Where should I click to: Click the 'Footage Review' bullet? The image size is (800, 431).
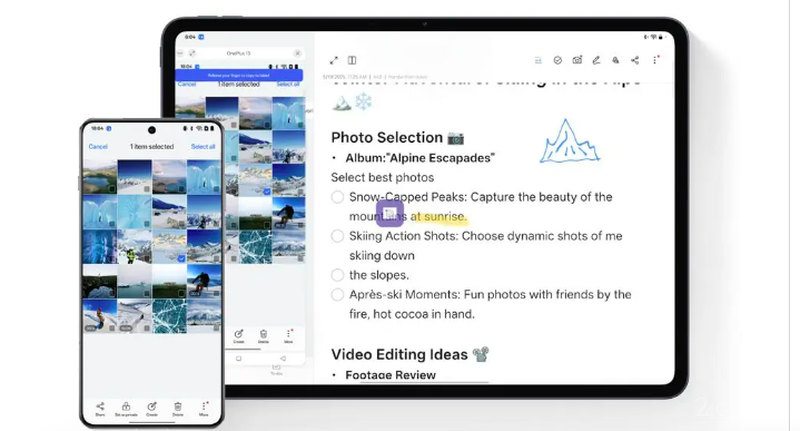(x=390, y=375)
